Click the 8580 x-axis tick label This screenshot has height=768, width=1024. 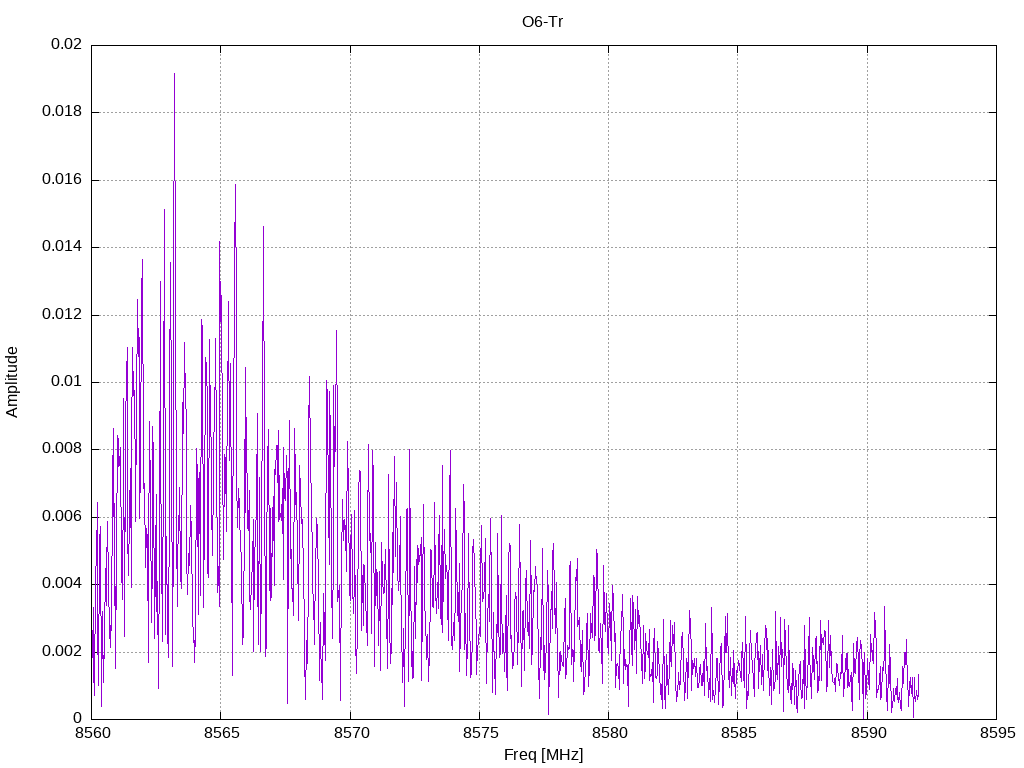(609, 733)
